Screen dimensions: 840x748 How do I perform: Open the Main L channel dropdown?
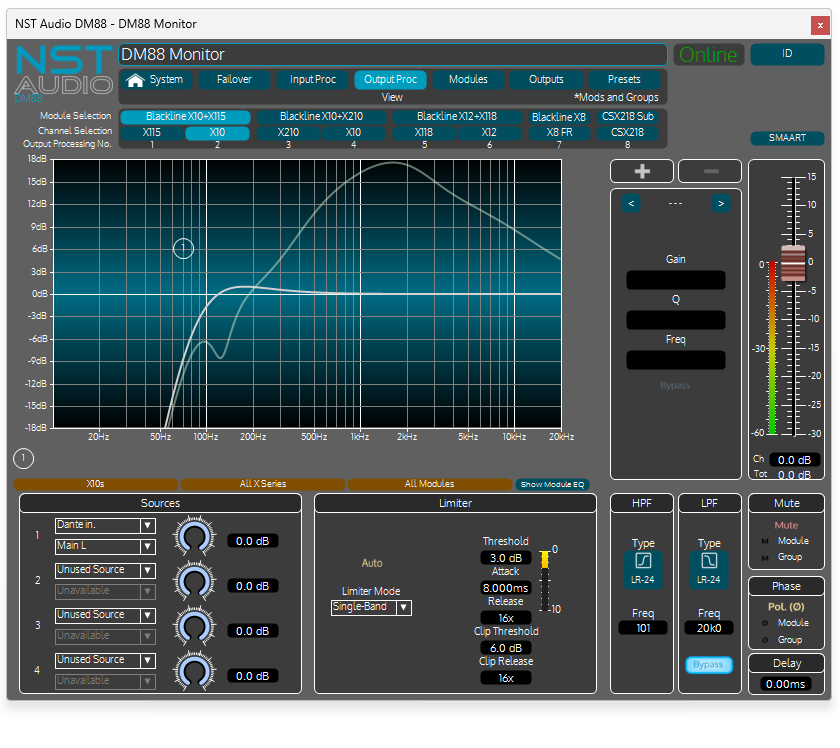pos(105,547)
